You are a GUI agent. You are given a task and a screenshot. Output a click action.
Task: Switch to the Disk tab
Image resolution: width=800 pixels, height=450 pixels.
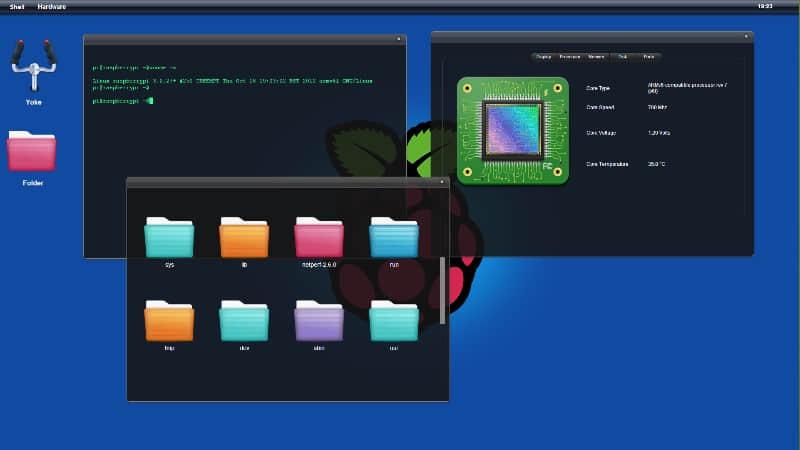(623, 57)
